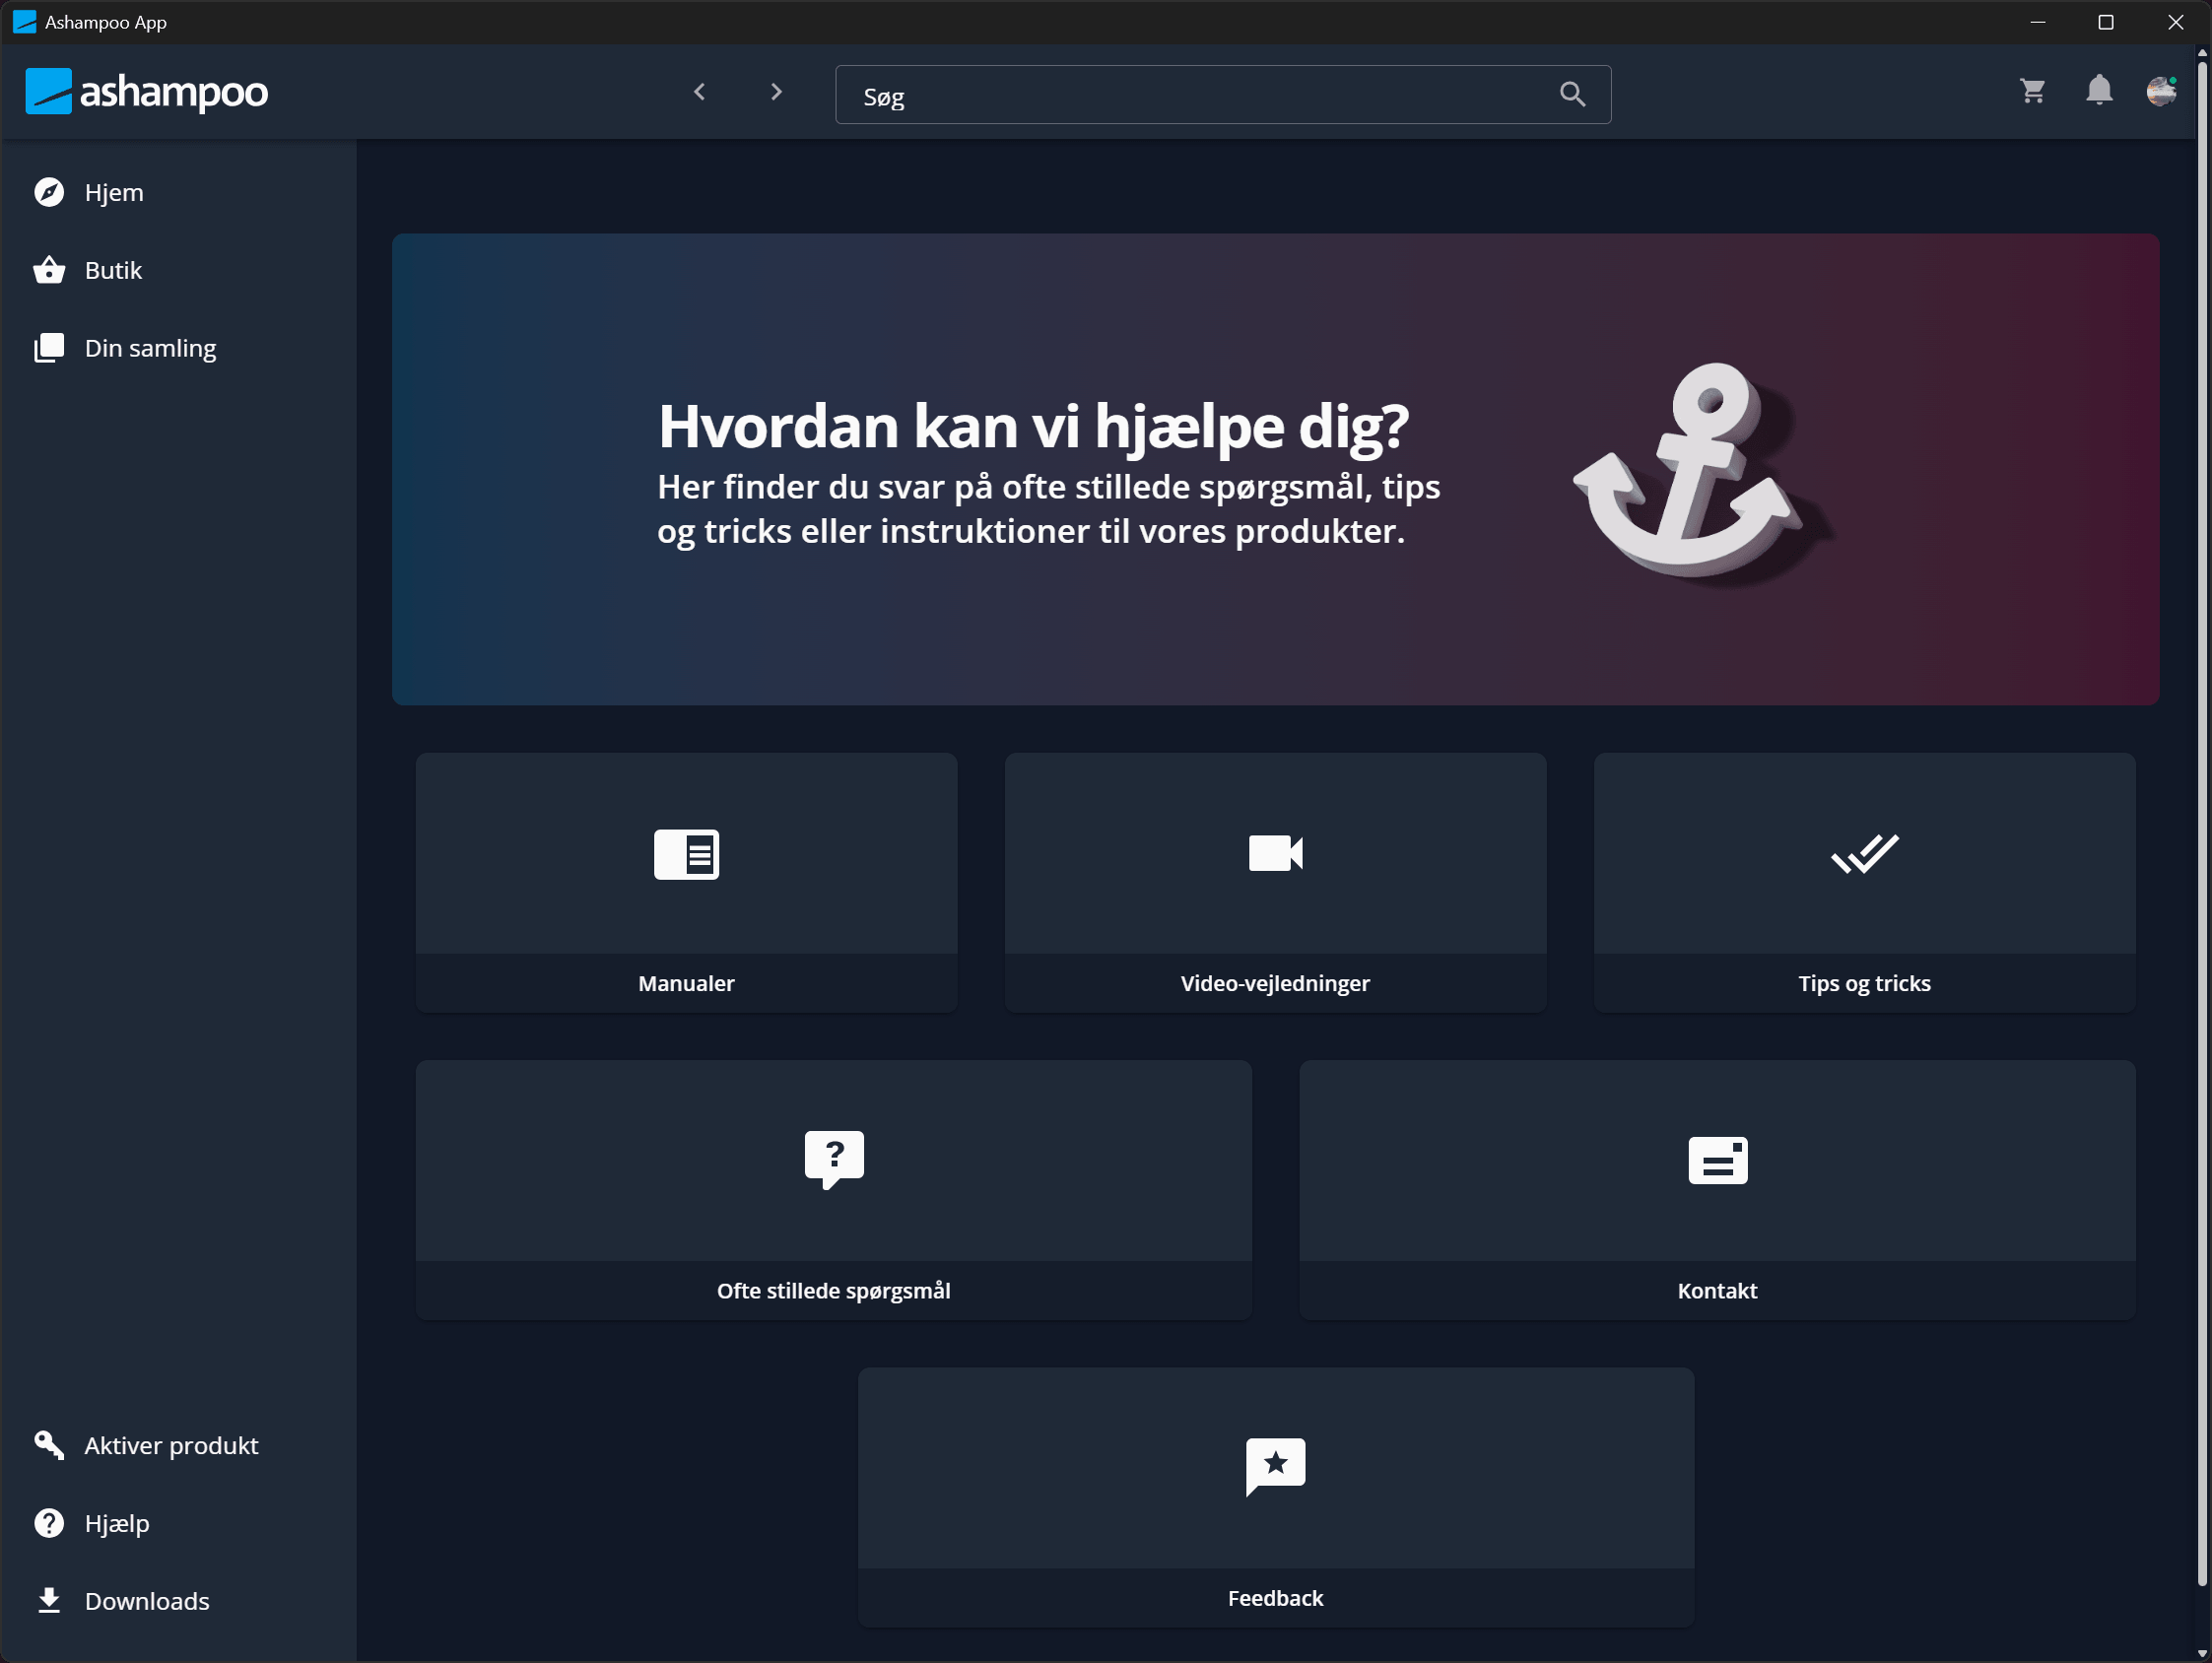Image resolution: width=2212 pixels, height=1663 pixels.
Task: Click the FAQ question bubble icon
Action: [x=834, y=1159]
